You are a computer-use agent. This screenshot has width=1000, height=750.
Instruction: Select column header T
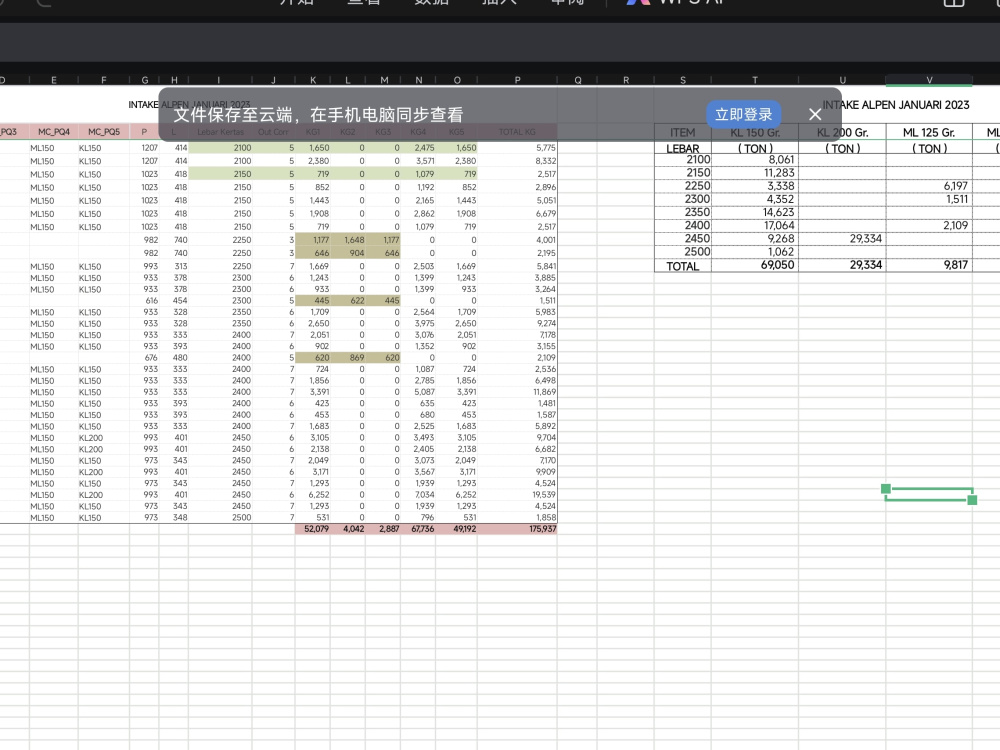pyautogui.click(x=754, y=80)
